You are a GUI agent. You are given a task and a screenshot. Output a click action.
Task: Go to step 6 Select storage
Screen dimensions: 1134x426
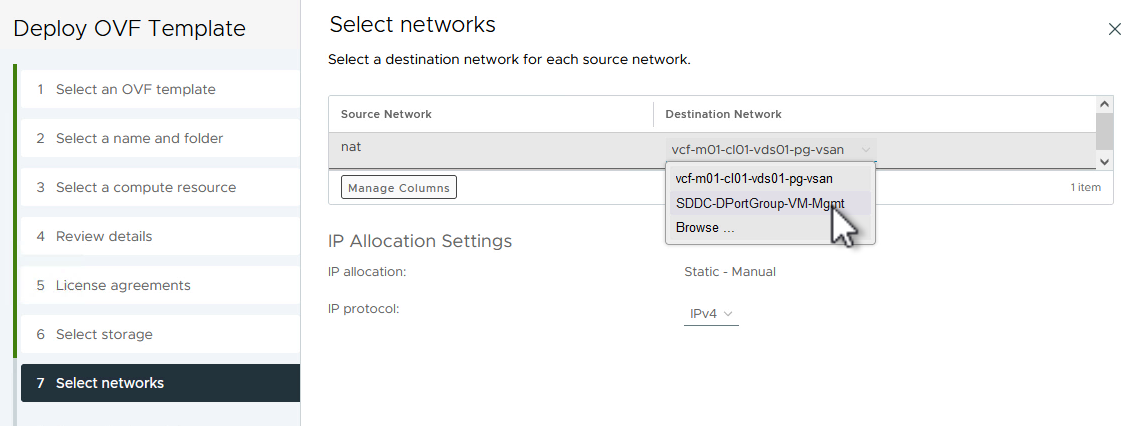coord(104,334)
